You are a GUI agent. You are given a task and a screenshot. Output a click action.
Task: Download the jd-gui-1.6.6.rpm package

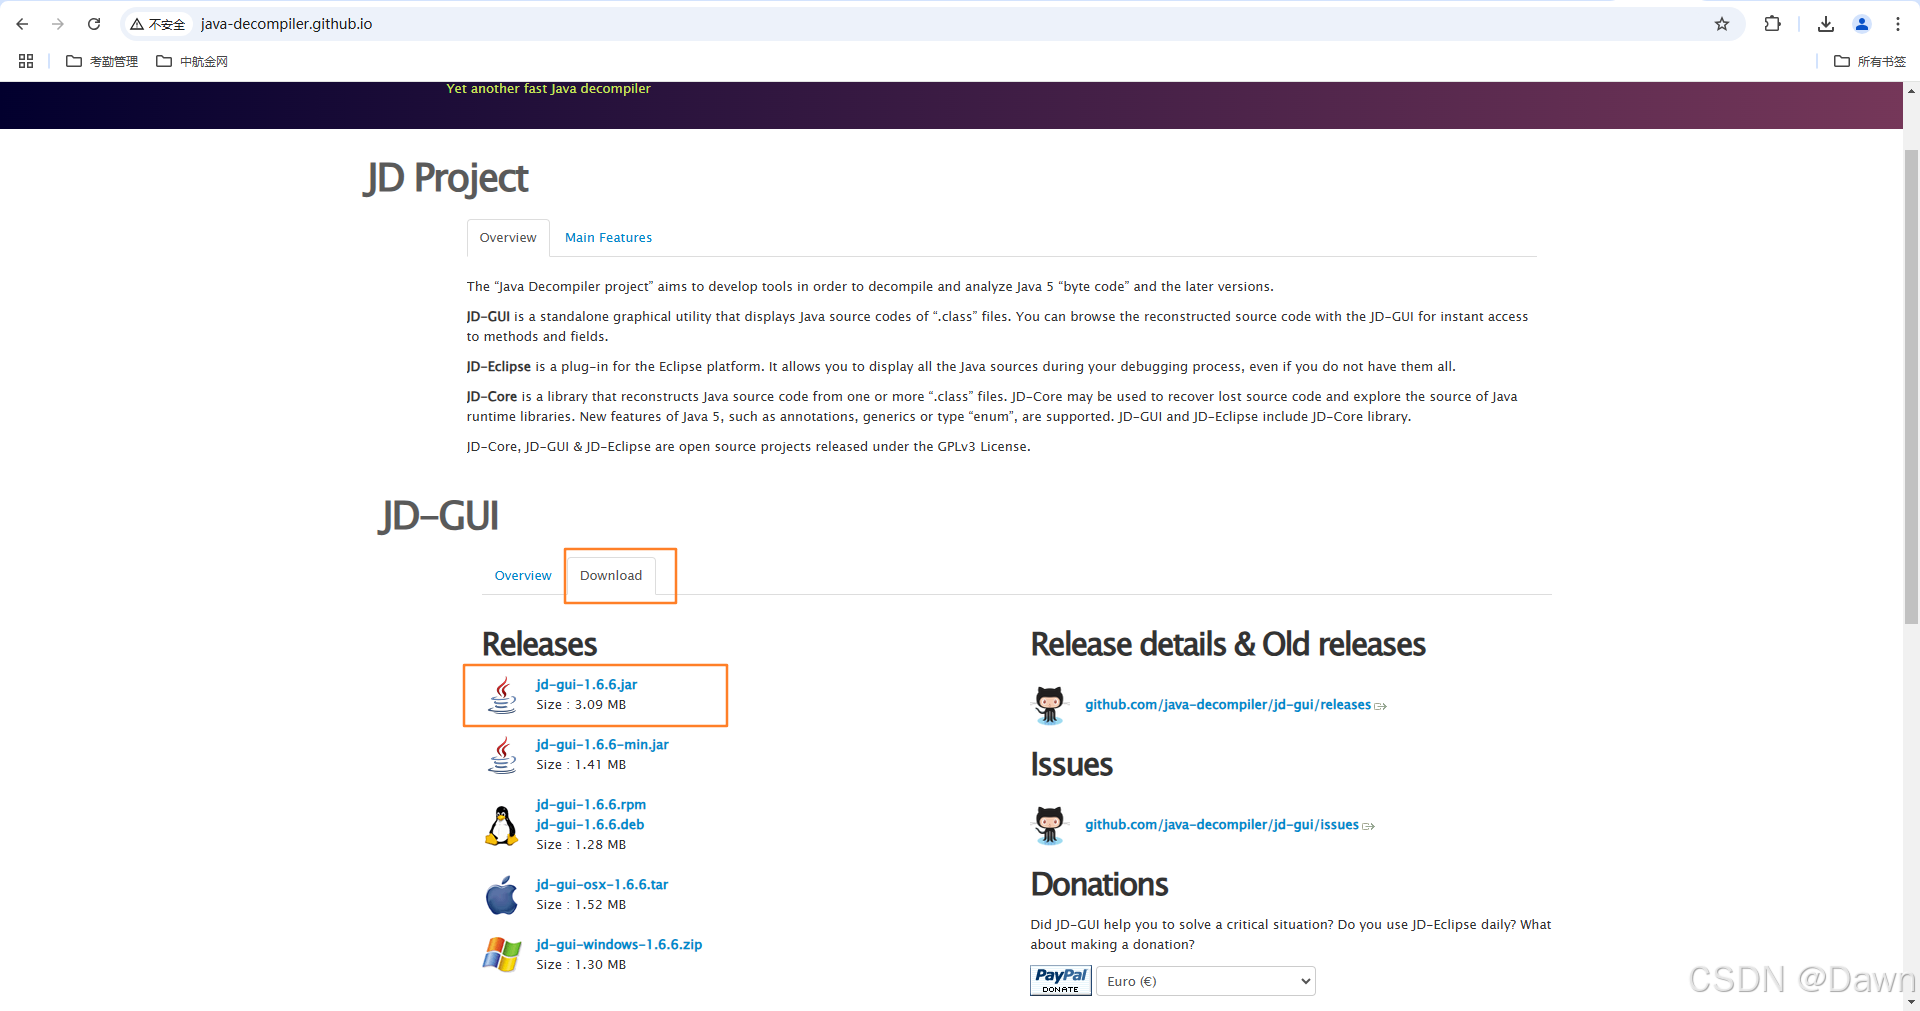(x=591, y=805)
